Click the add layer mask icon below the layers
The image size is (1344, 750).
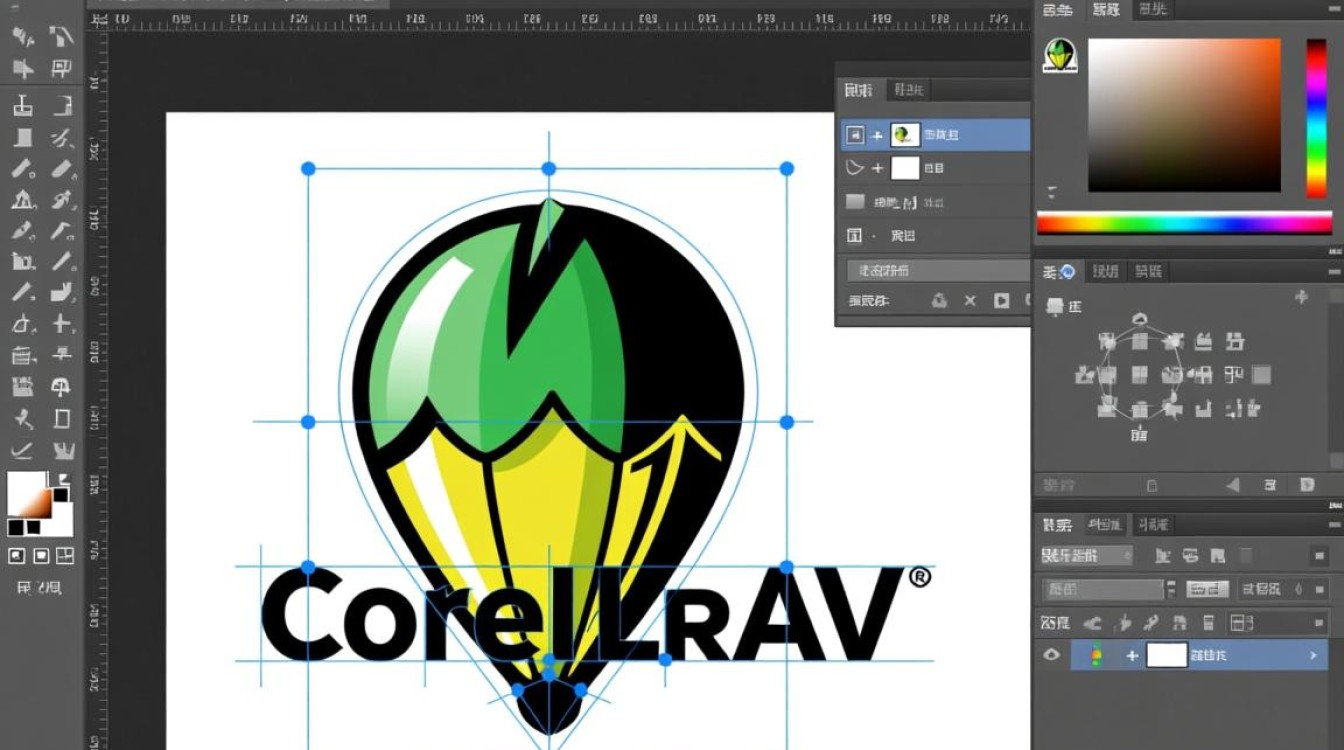940,300
